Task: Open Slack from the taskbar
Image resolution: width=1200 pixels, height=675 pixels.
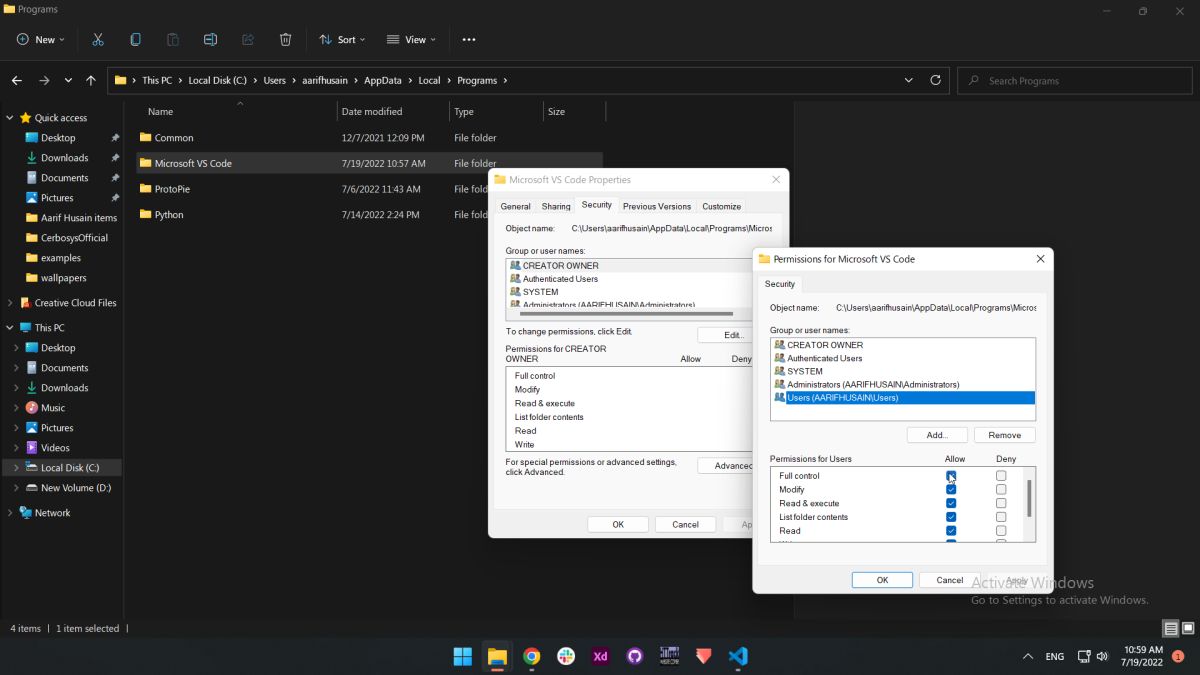Action: coord(566,656)
